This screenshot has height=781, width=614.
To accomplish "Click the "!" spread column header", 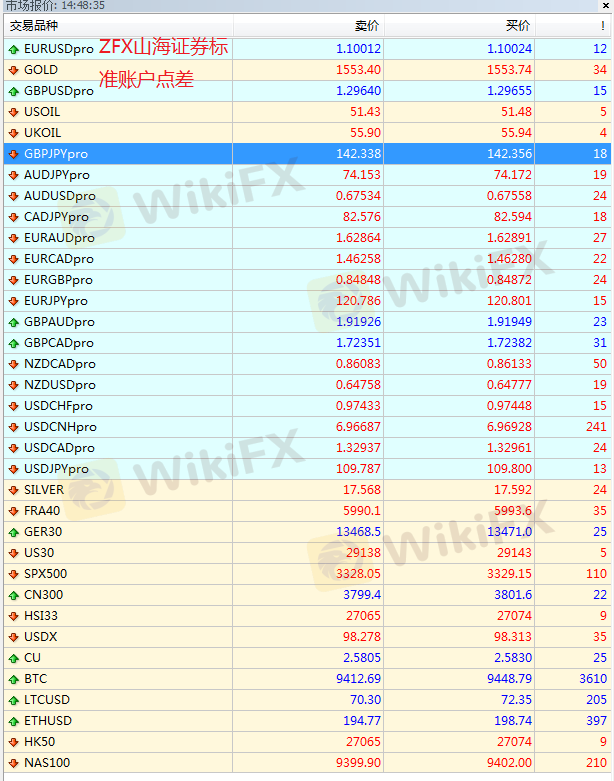I will point(601,26).
